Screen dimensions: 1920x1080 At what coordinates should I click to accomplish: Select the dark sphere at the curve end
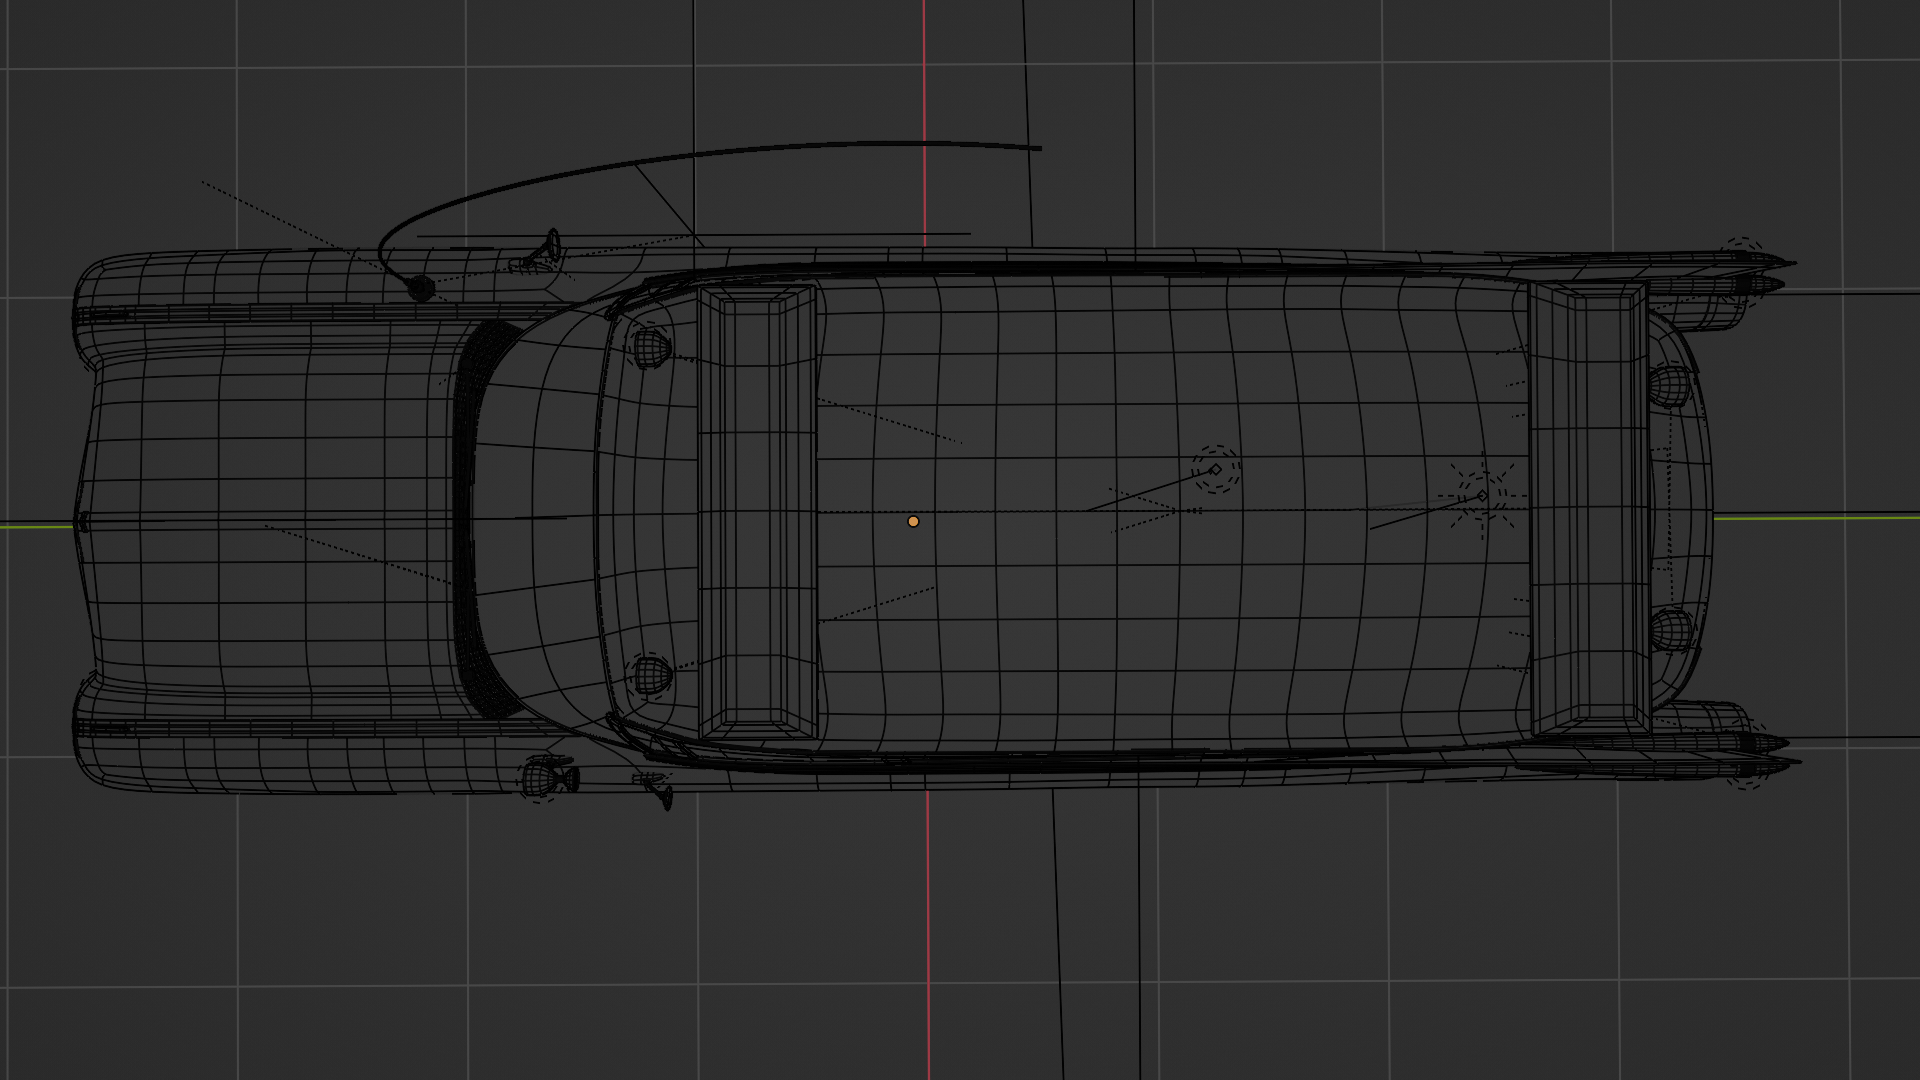click(x=421, y=289)
